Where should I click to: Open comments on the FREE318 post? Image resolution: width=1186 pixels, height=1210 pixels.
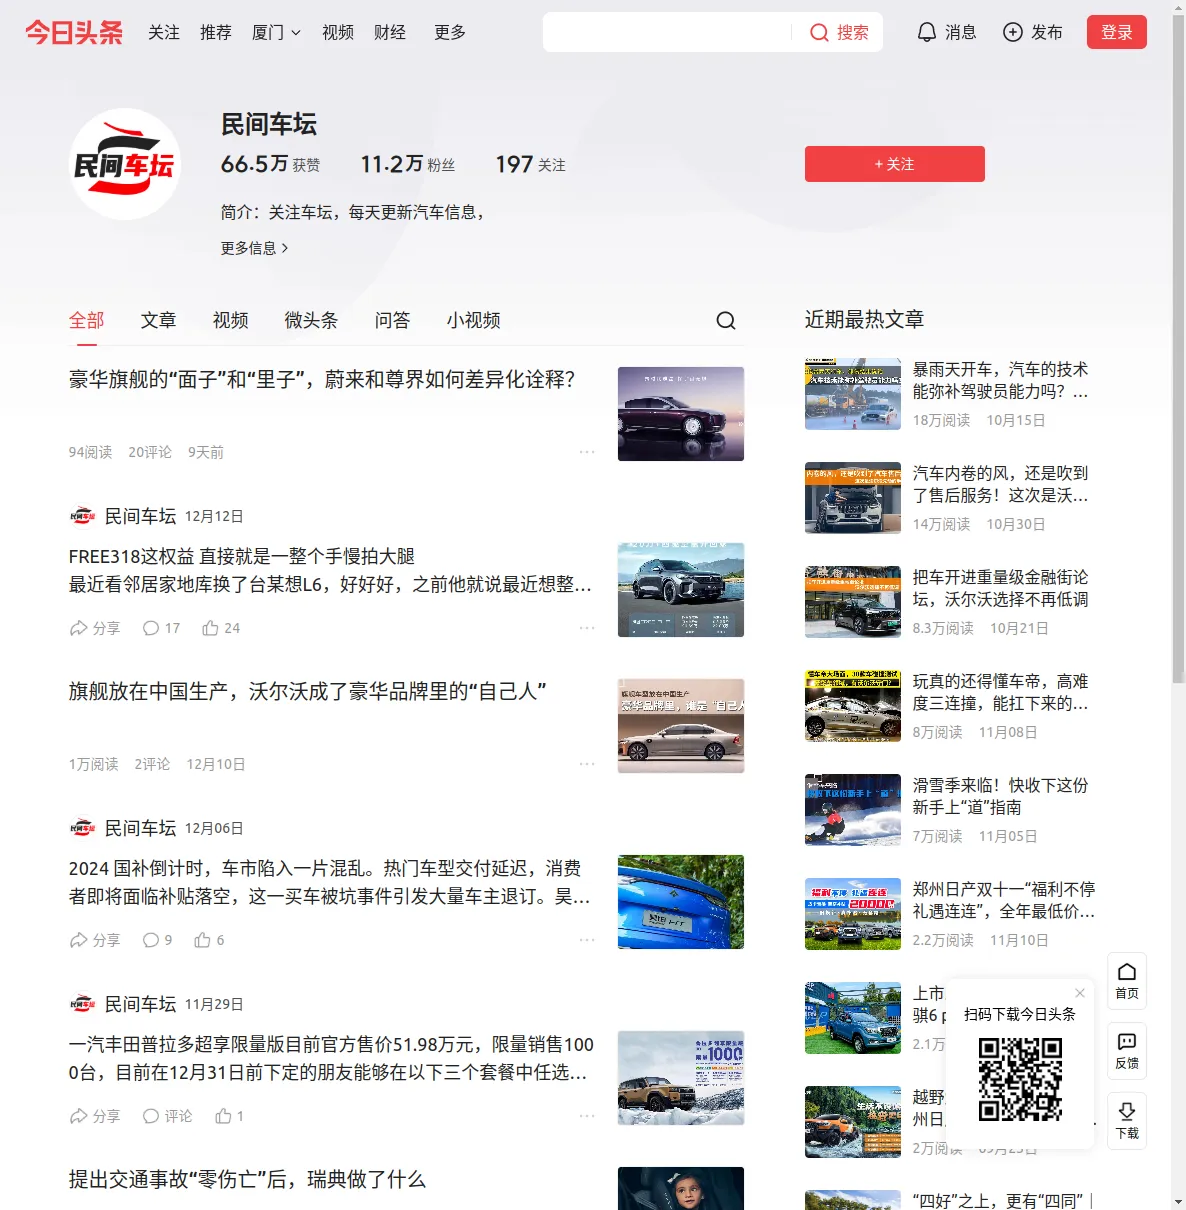(162, 628)
